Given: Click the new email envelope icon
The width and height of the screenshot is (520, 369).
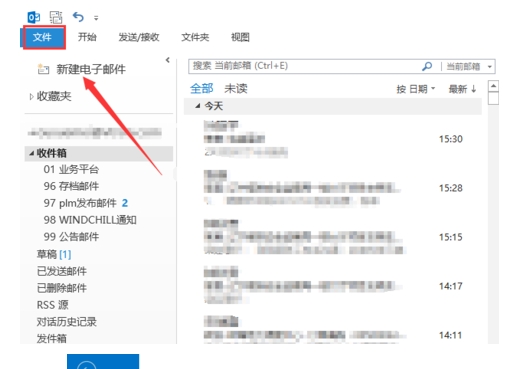Looking at the screenshot, I should tap(43, 69).
